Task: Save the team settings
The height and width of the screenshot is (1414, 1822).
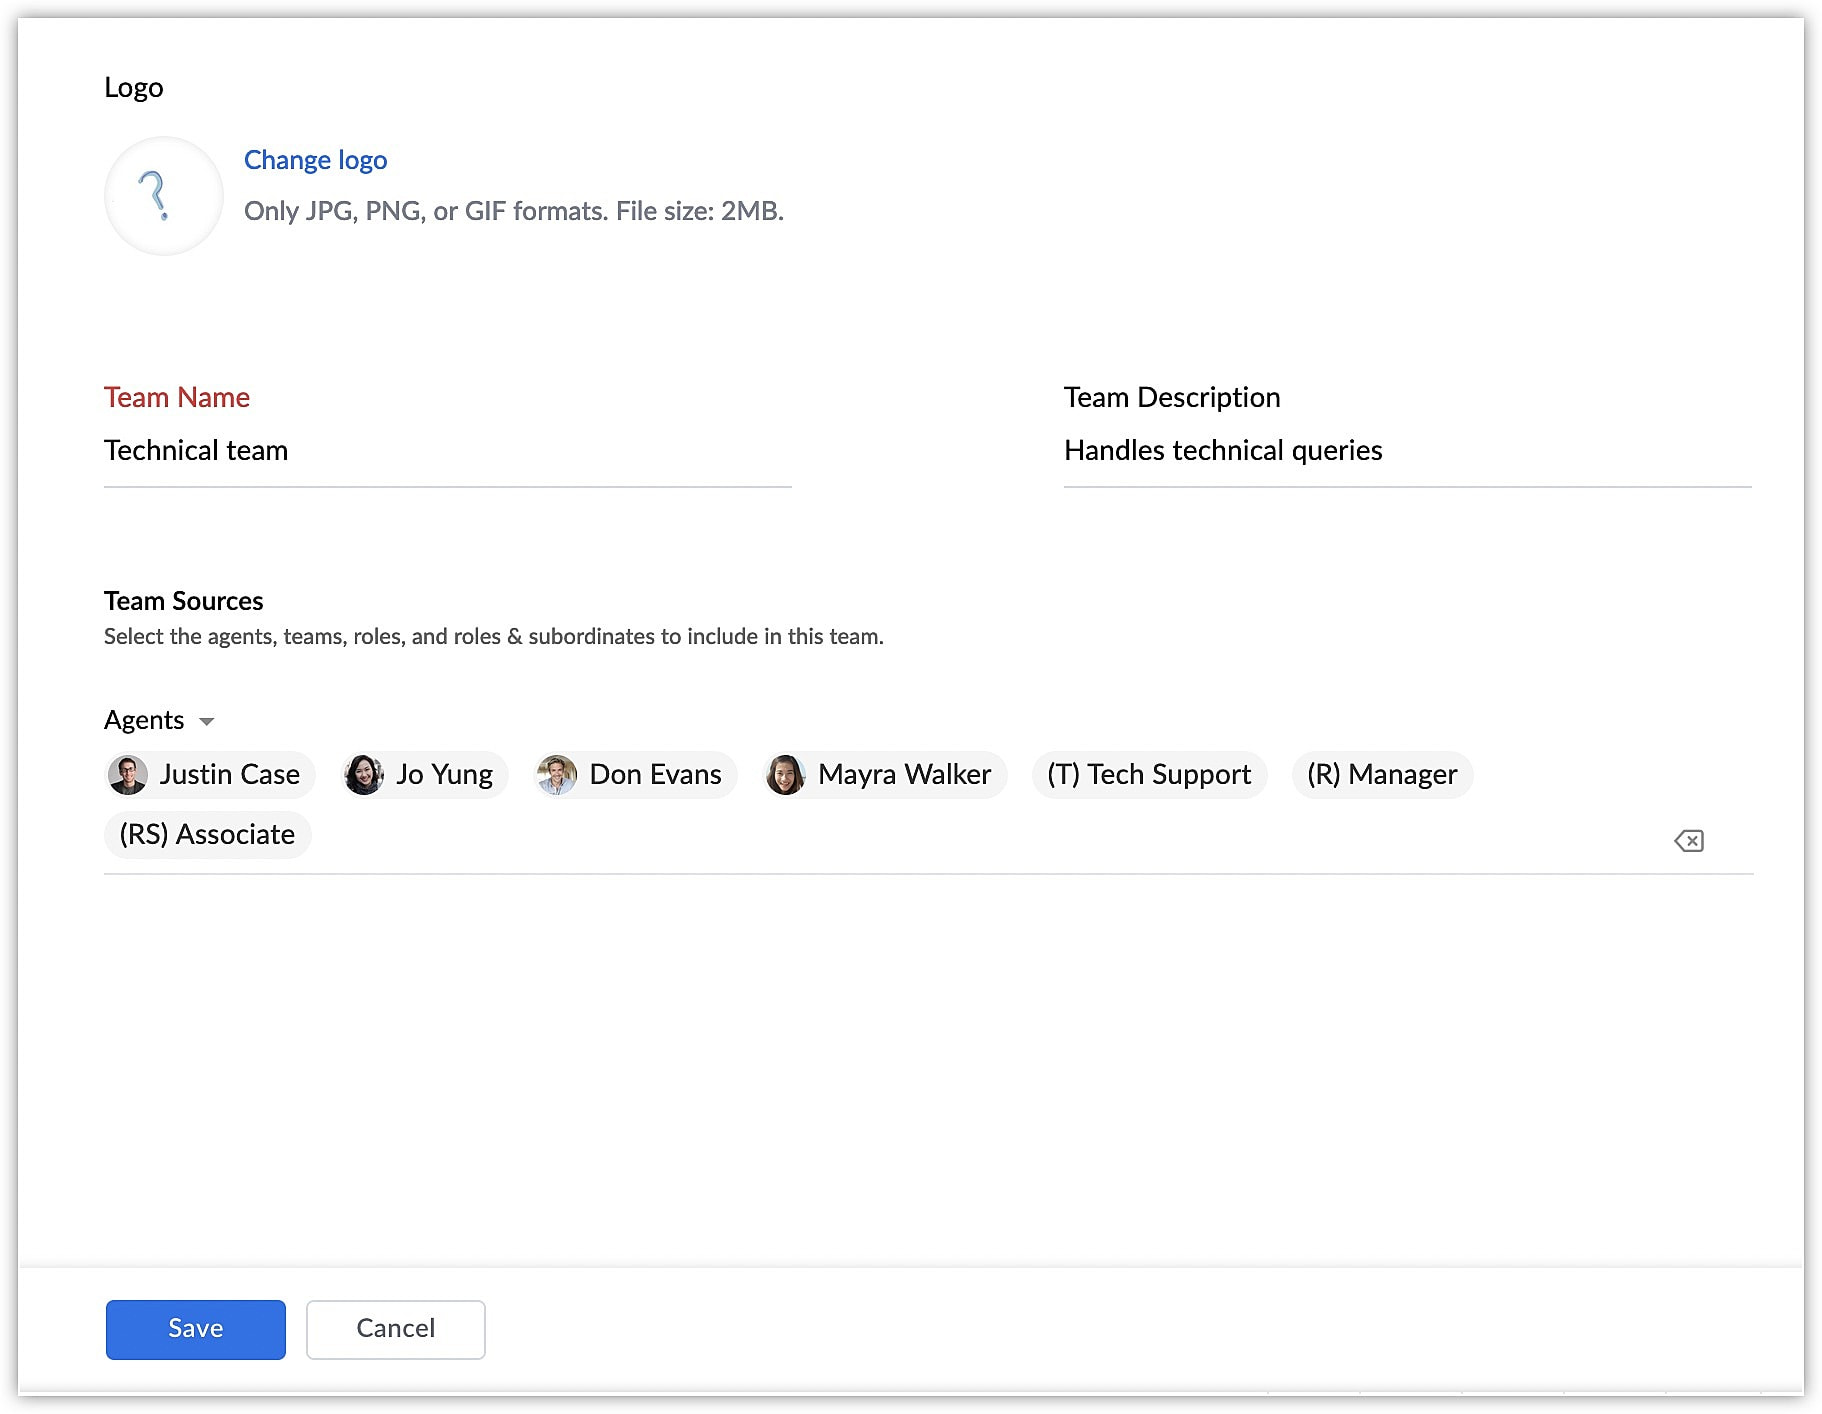Action: [x=196, y=1329]
